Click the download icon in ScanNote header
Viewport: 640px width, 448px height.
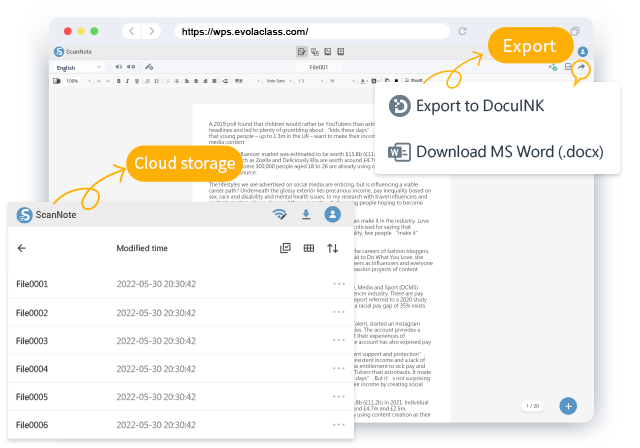click(306, 214)
